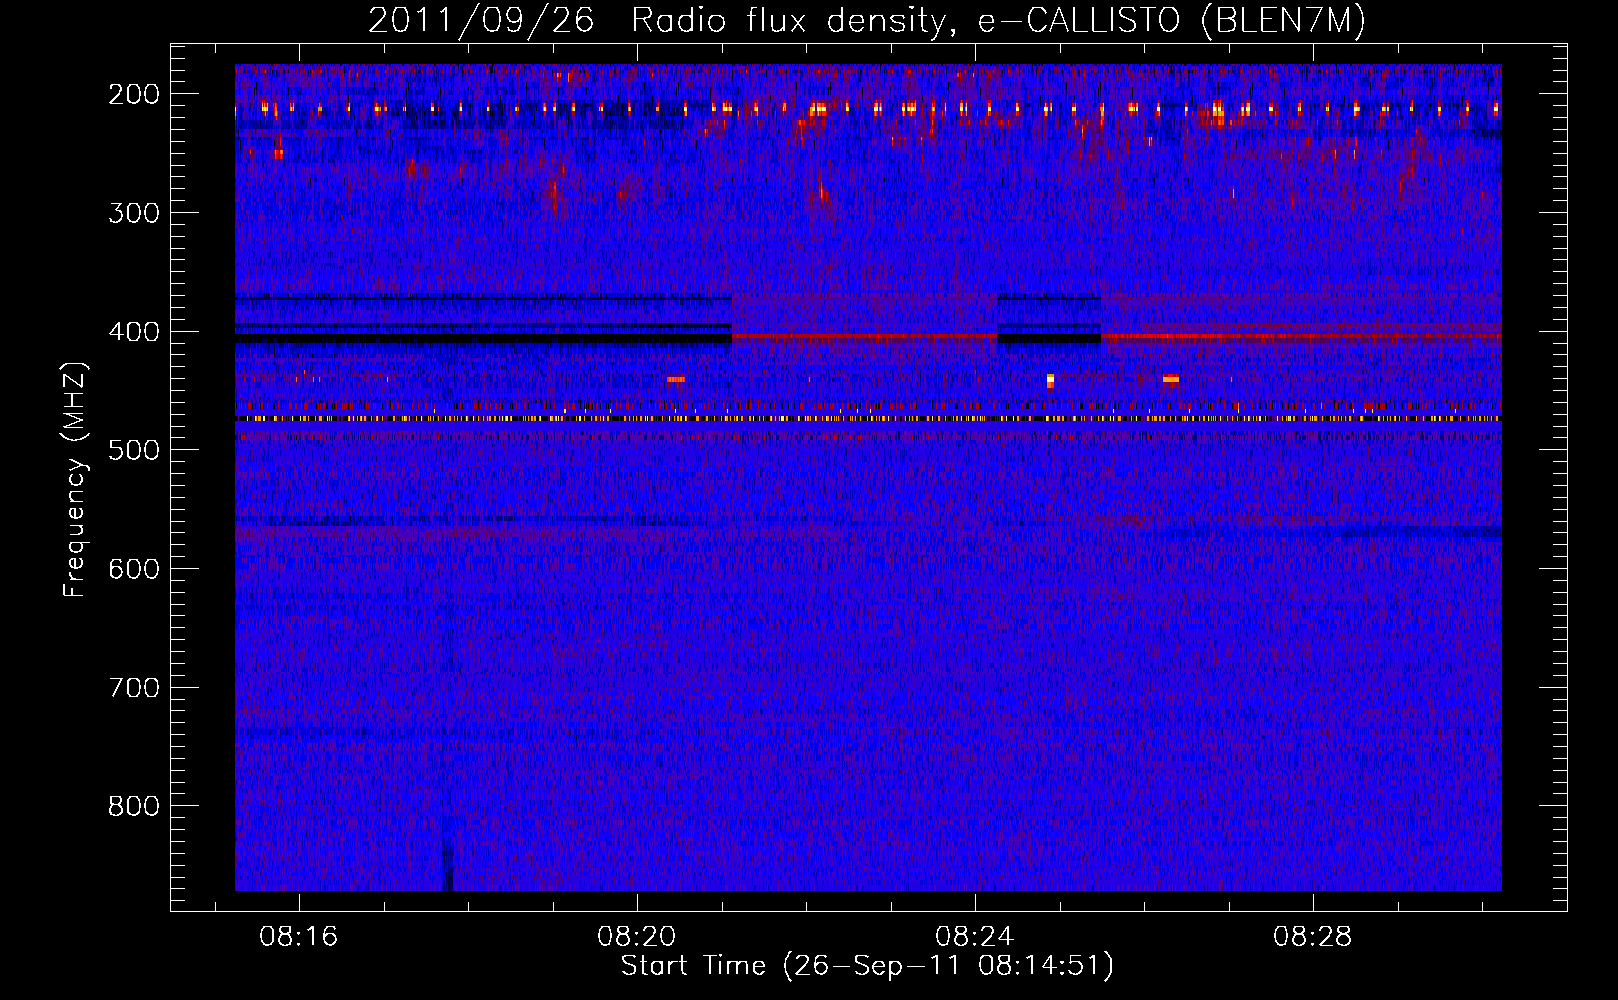Click the yellow dotted interference line near 475 MHz
The height and width of the screenshot is (1000, 1618).
pos(868,419)
